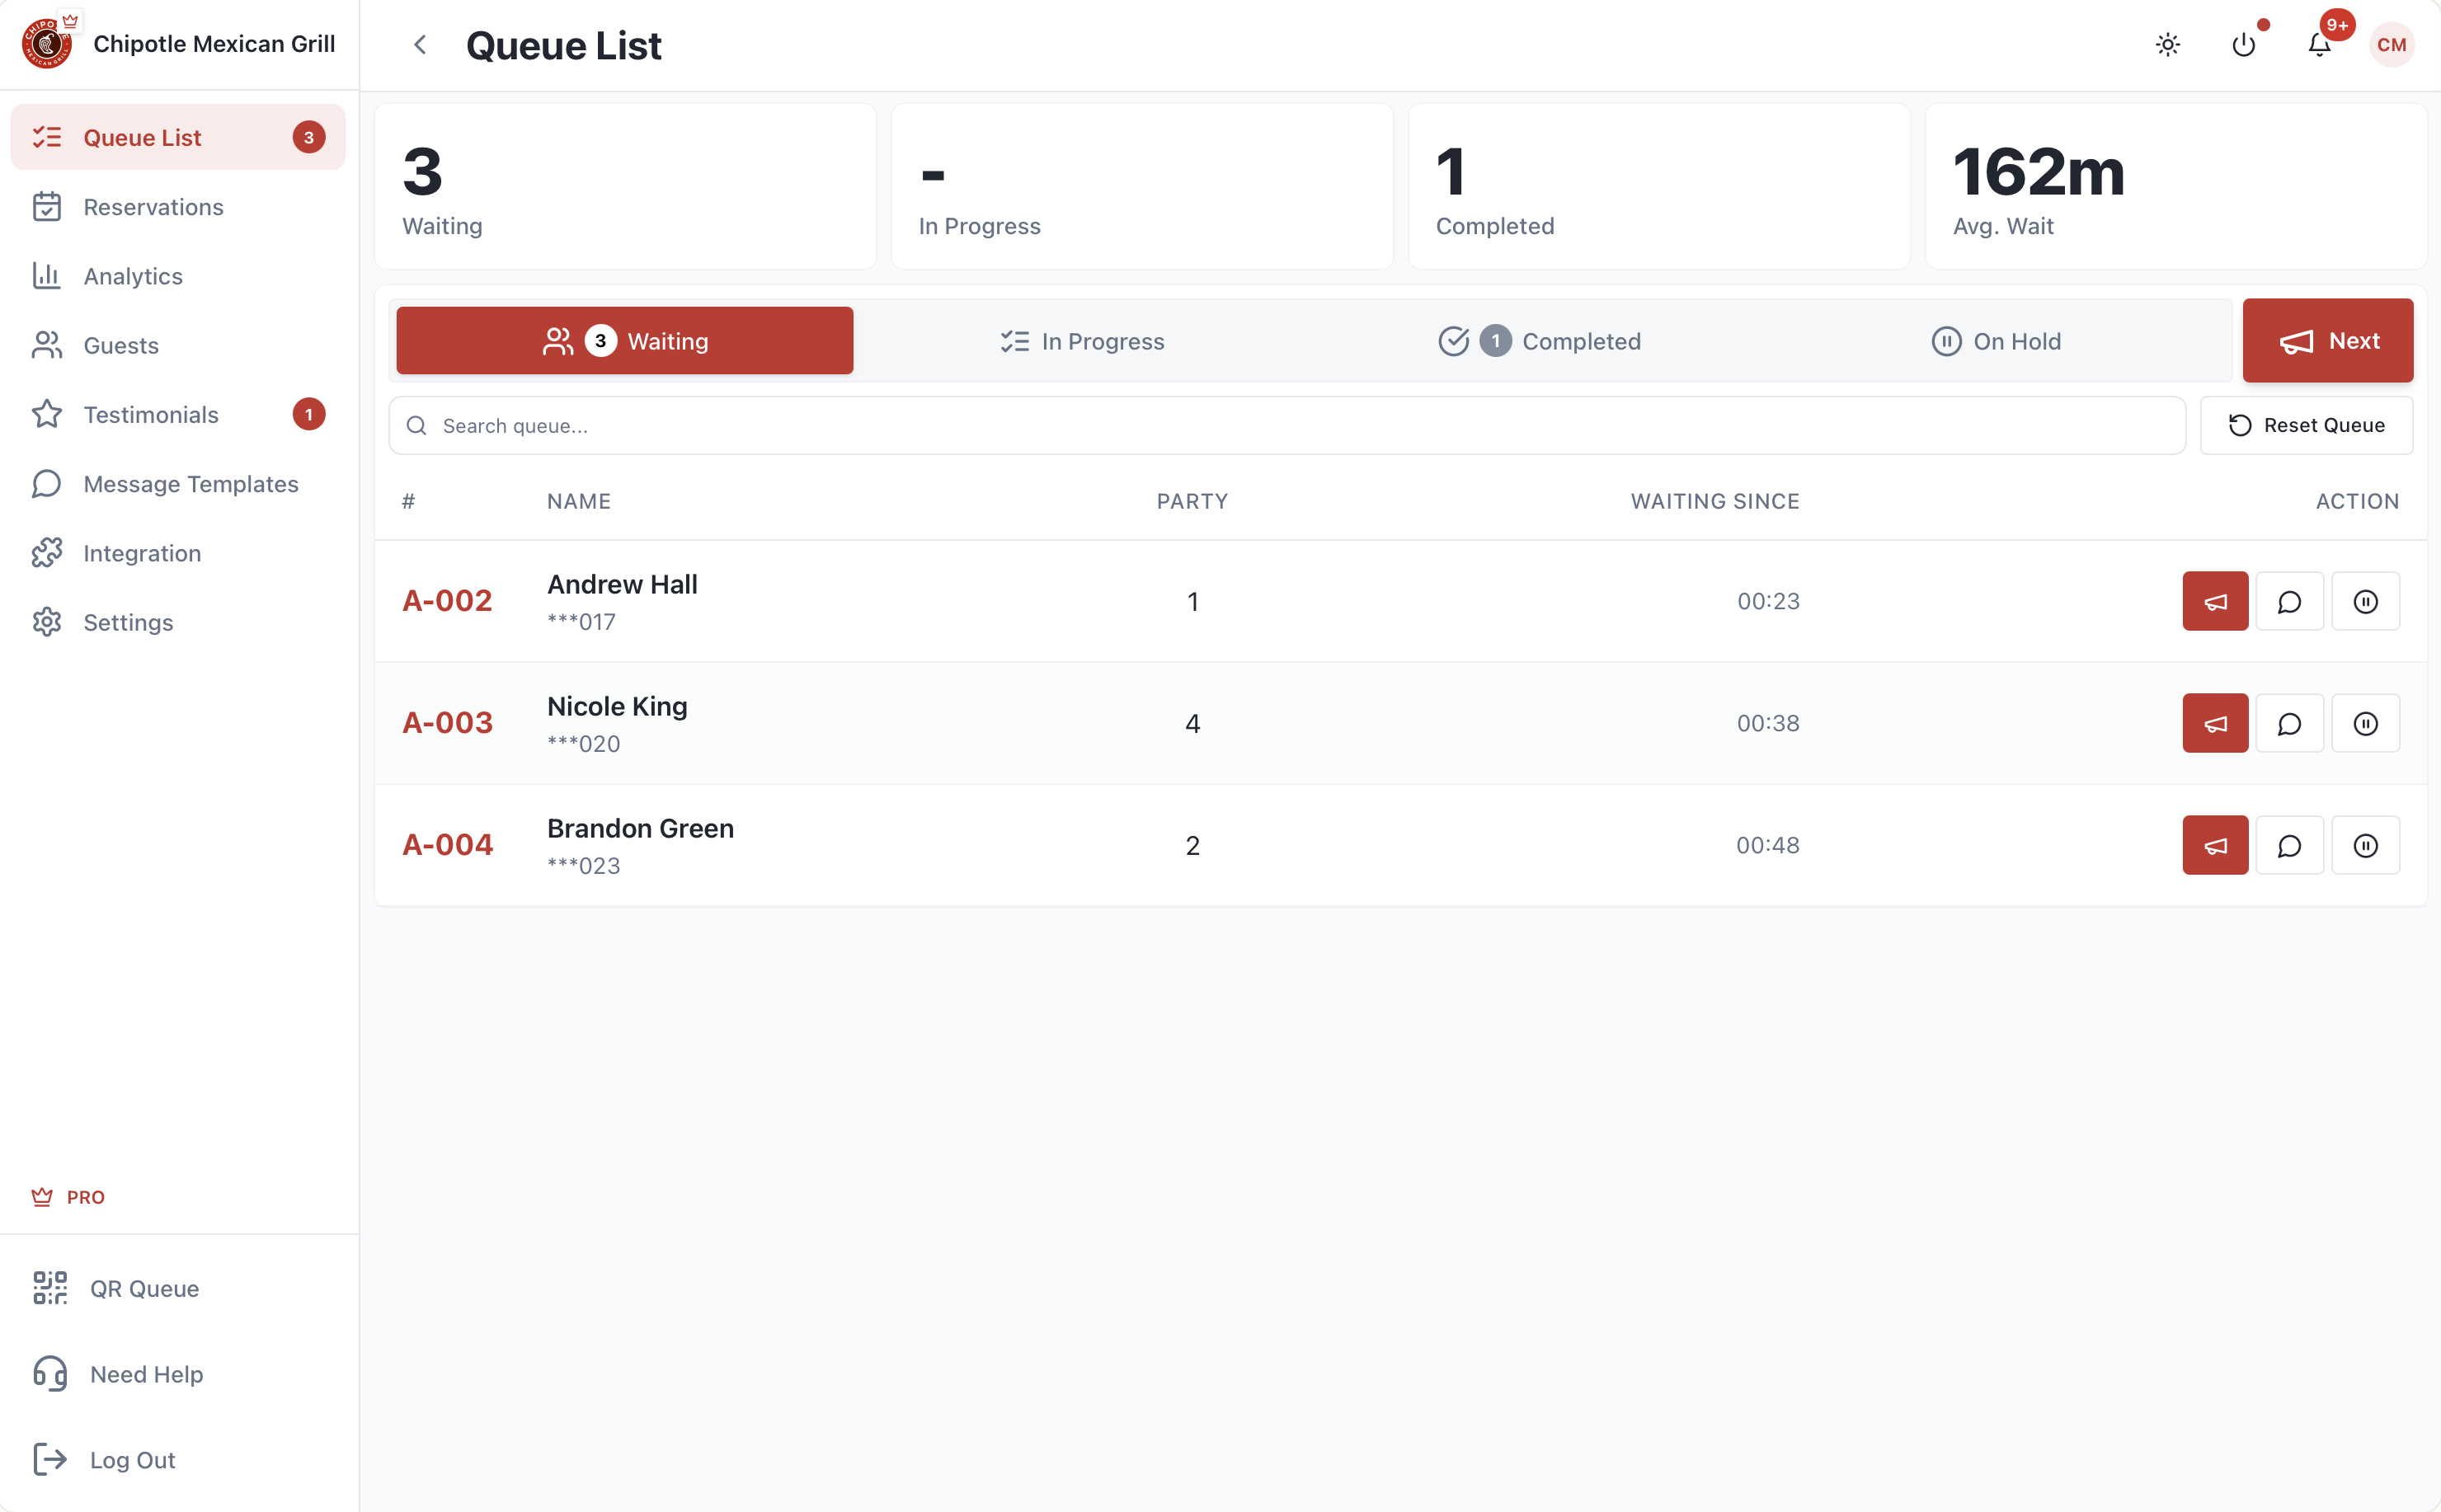Collapse the sidebar with the back chevron
2441x1512 pixels.
tap(420, 45)
